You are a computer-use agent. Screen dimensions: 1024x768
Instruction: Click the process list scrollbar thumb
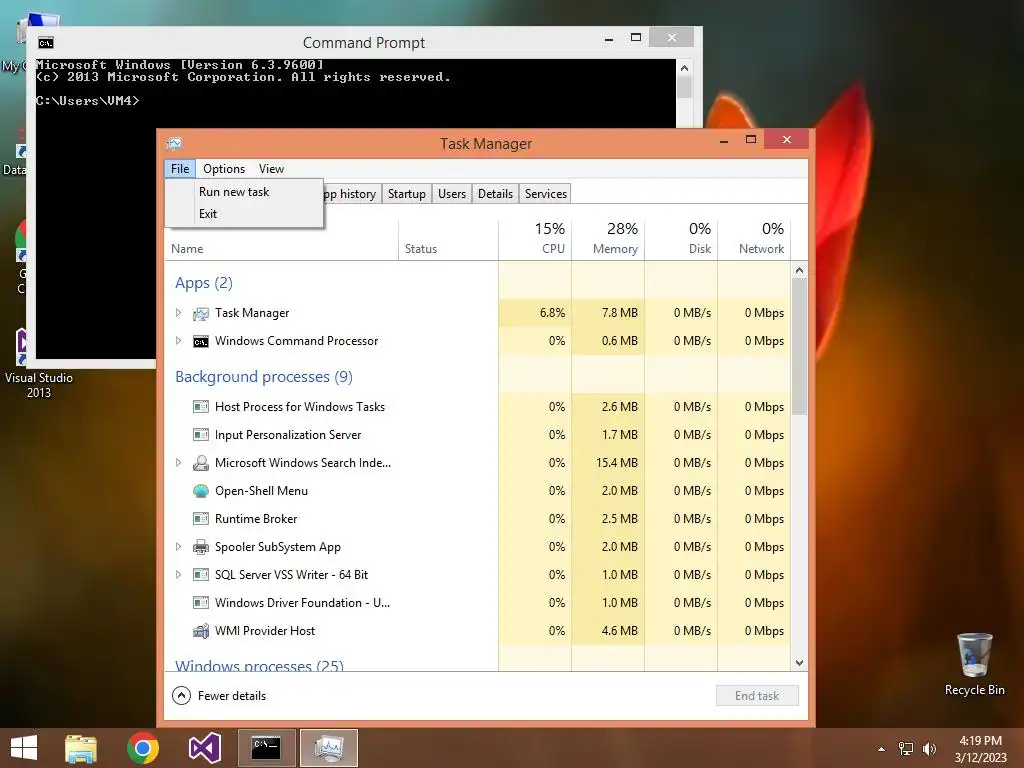[799, 346]
